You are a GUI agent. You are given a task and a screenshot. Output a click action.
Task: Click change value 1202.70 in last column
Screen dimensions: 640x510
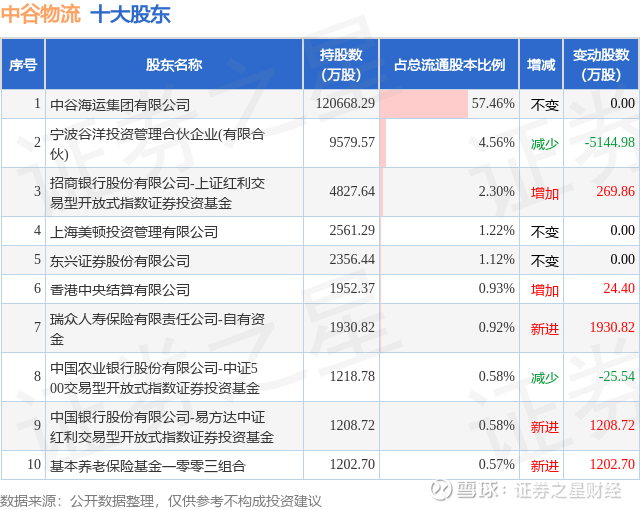[x=612, y=464]
